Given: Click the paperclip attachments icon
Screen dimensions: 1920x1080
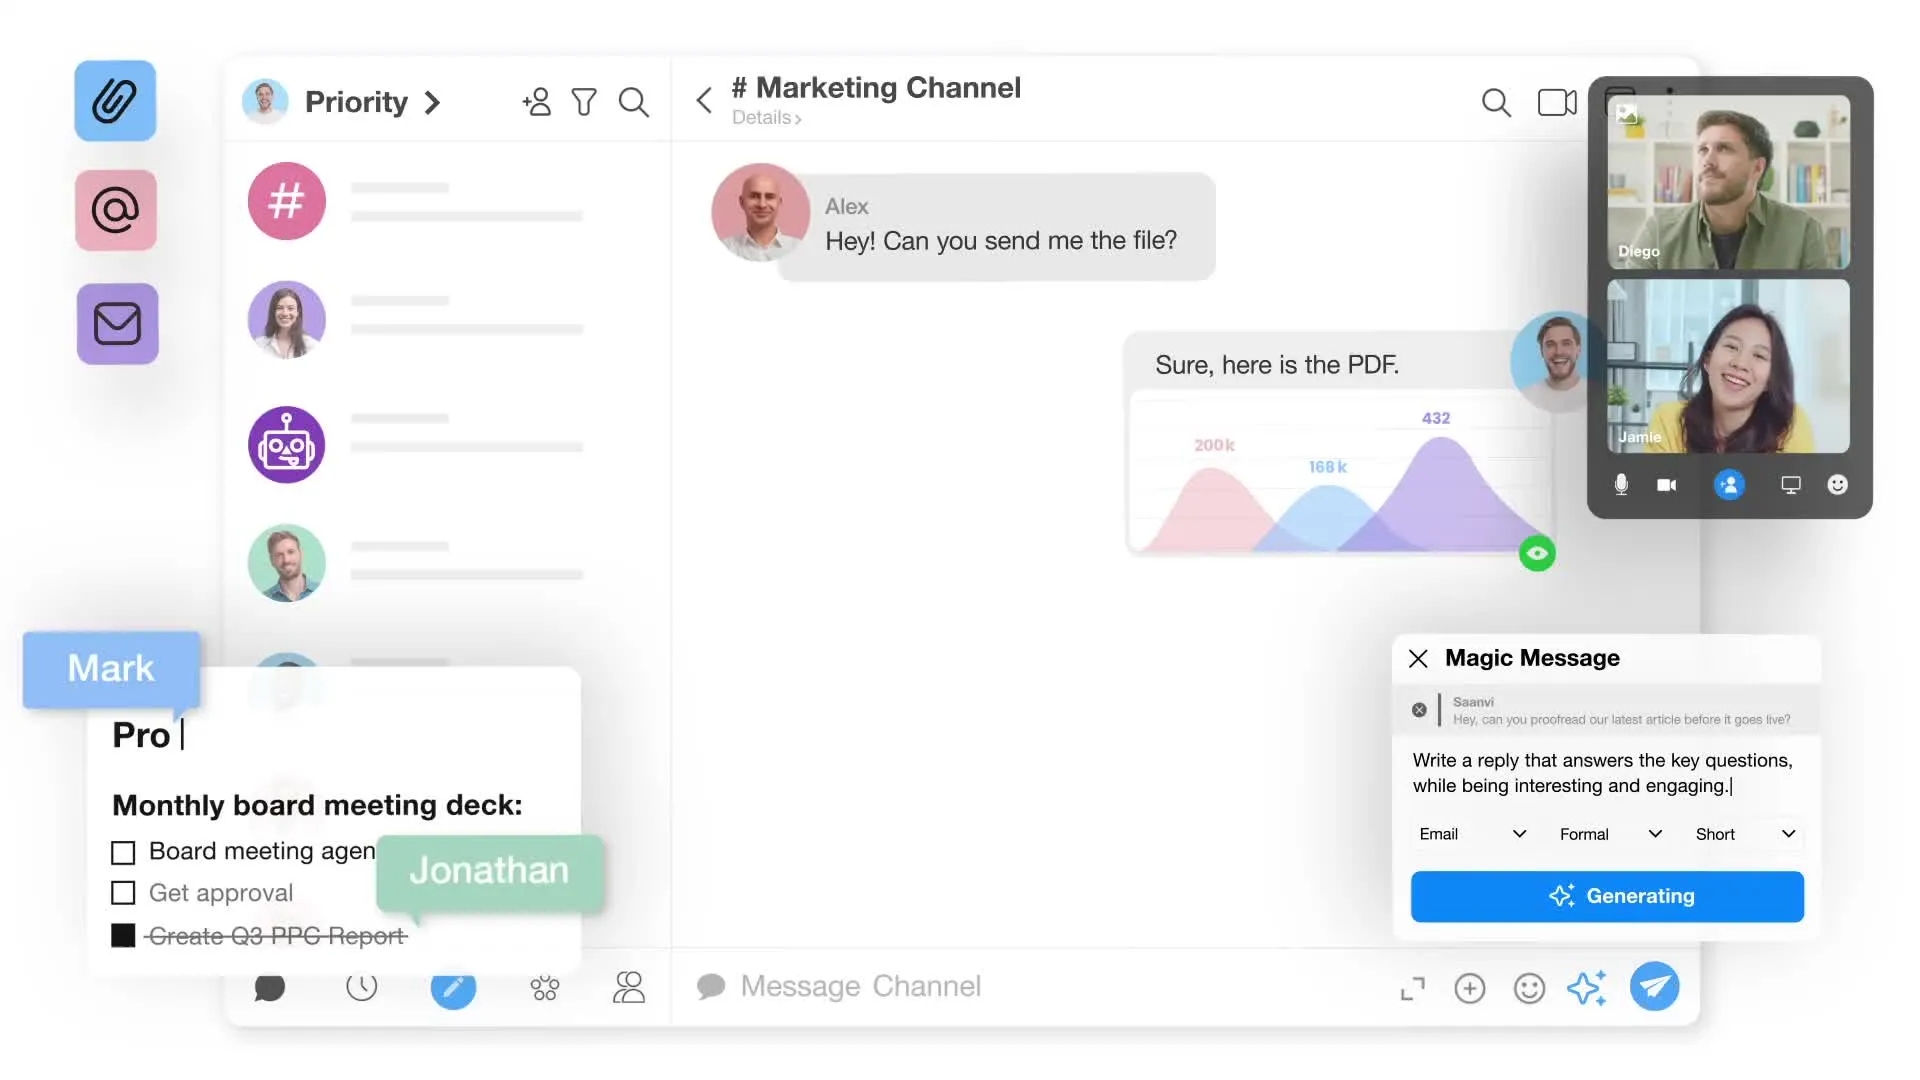Looking at the screenshot, I should click(115, 101).
